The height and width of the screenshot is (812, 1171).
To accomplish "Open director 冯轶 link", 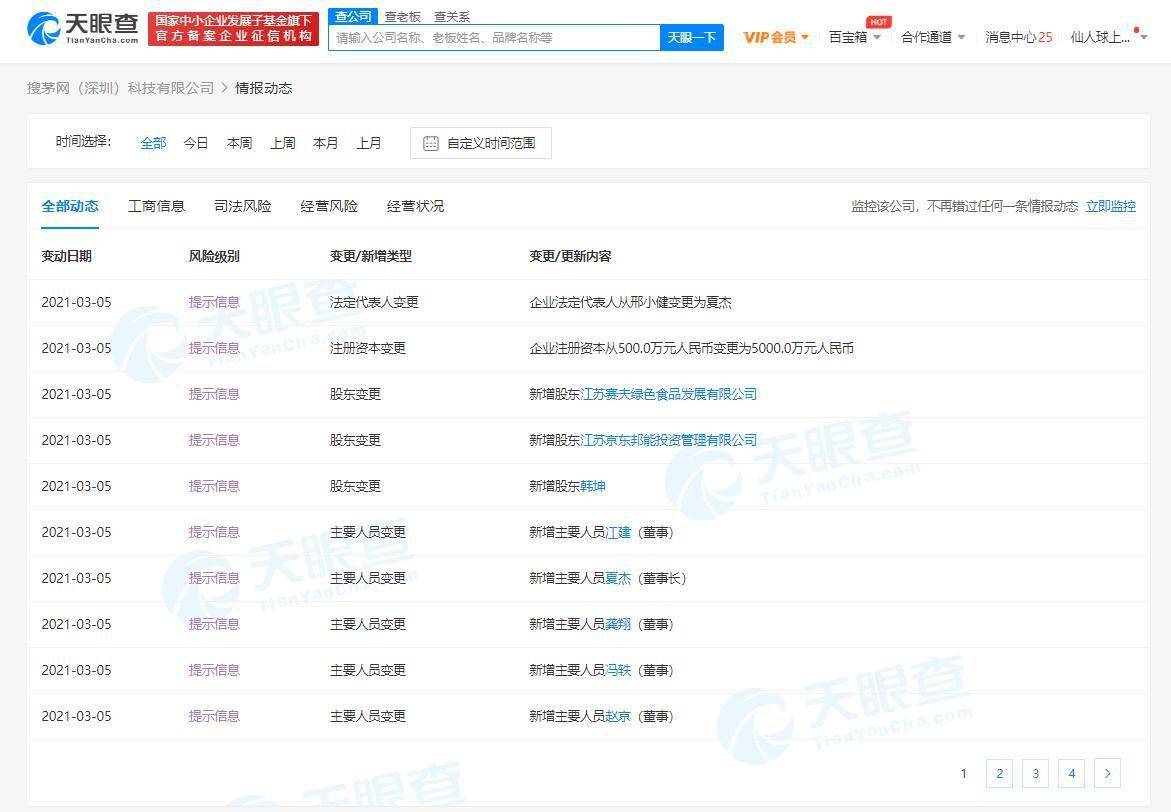I will coord(618,671).
